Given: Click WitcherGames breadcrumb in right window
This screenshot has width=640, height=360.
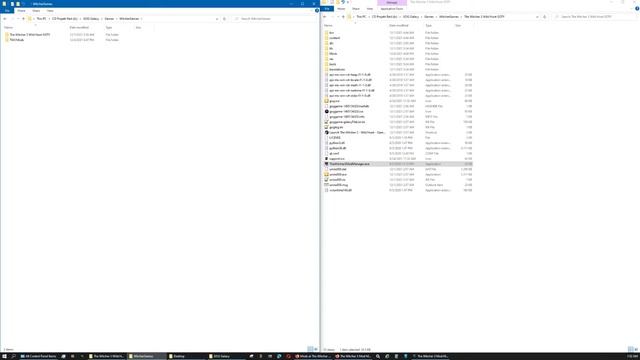Looking at the screenshot, I should click(x=449, y=17).
